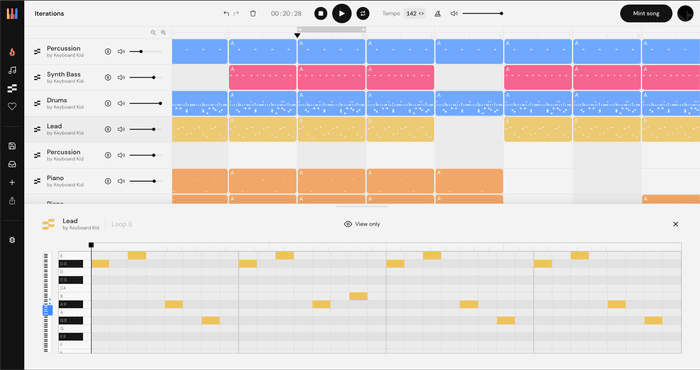Adjust tempo using the 142 stepper arrows
Screen dimensions: 700x370
click(421, 13)
